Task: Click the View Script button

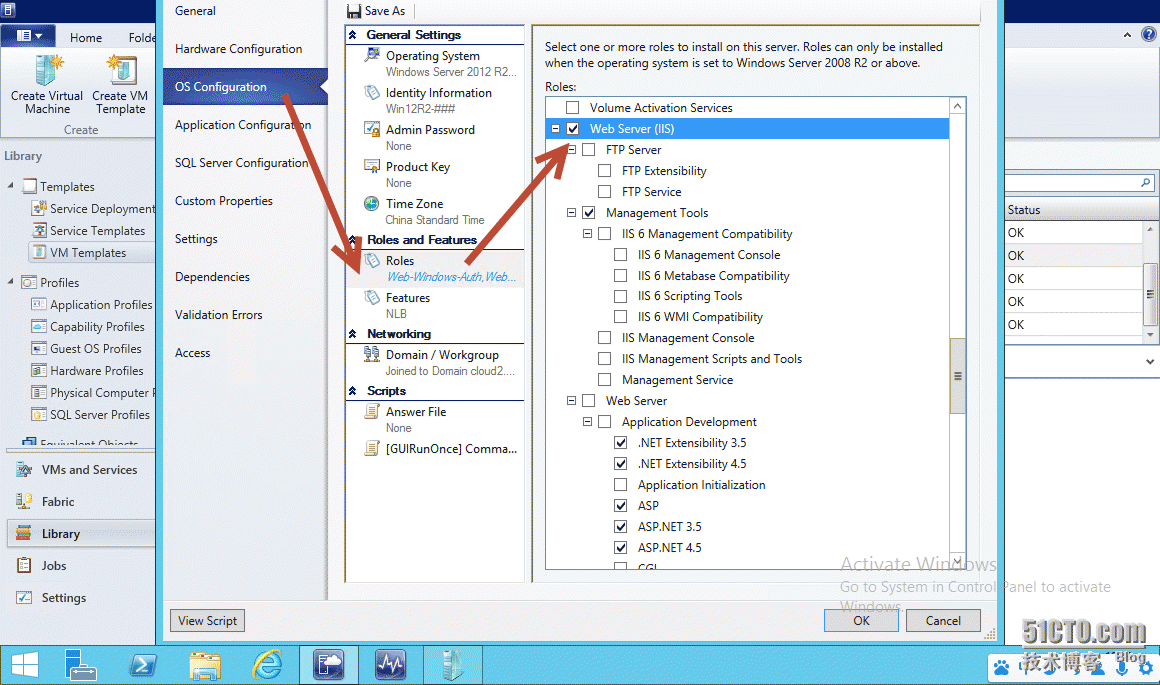Action: (207, 621)
